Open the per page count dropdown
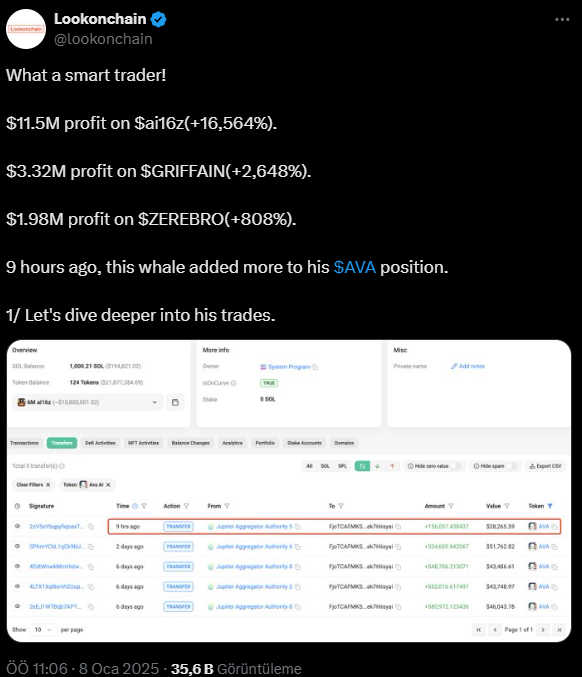This screenshot has height=677, width=582. 43,630
